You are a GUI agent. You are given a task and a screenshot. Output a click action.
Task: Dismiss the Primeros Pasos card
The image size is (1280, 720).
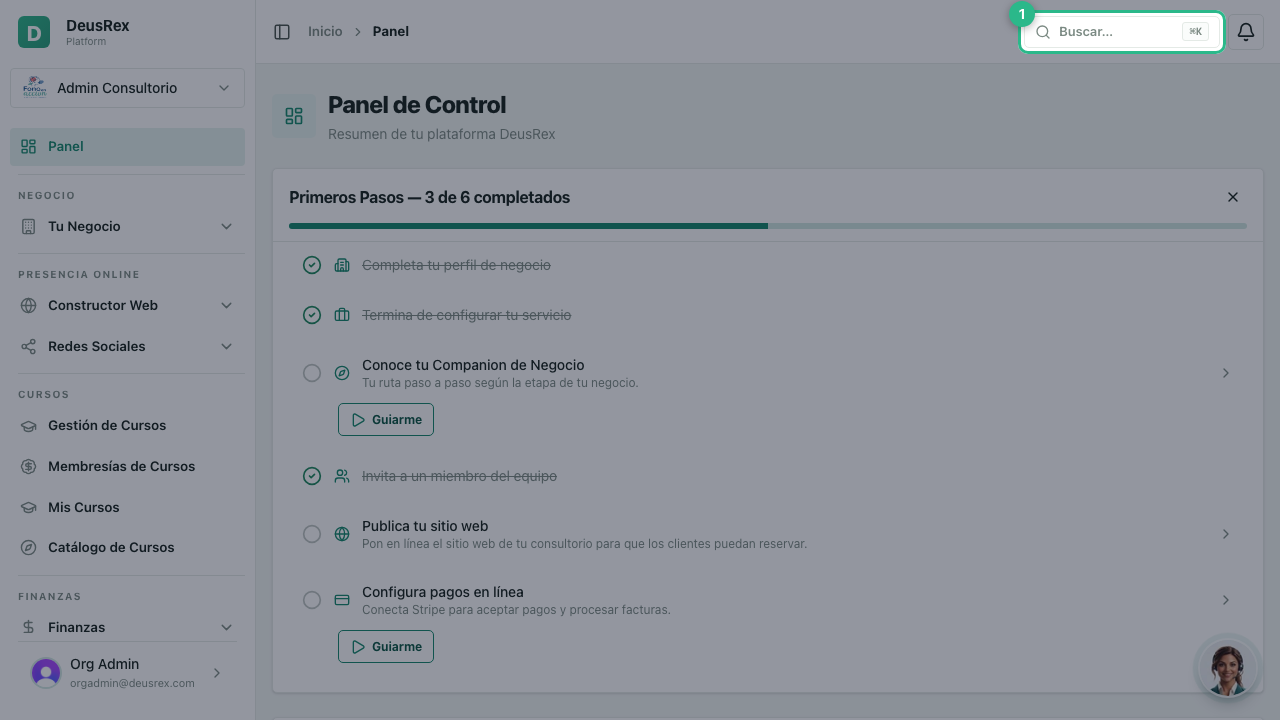coord(1233,197)
